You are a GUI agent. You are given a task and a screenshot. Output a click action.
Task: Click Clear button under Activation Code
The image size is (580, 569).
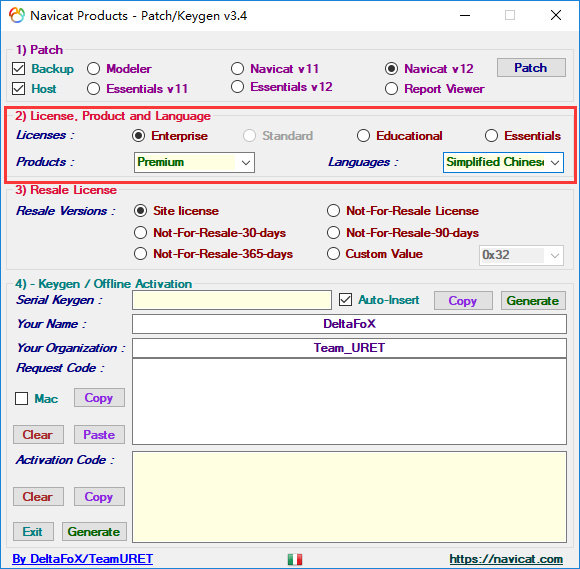(38, 496)
